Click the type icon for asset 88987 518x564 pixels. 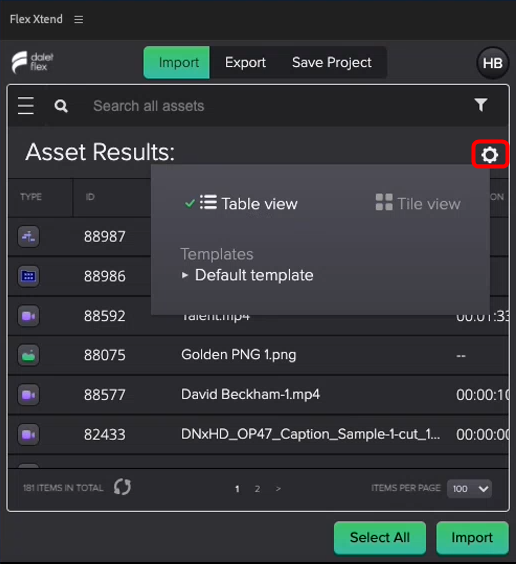click(28, 237)
